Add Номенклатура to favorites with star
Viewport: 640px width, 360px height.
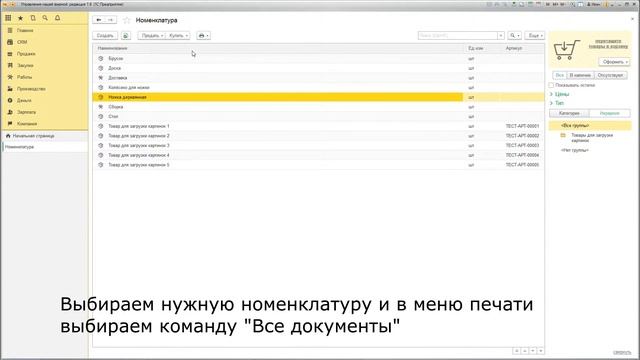[x=127, y=20]
